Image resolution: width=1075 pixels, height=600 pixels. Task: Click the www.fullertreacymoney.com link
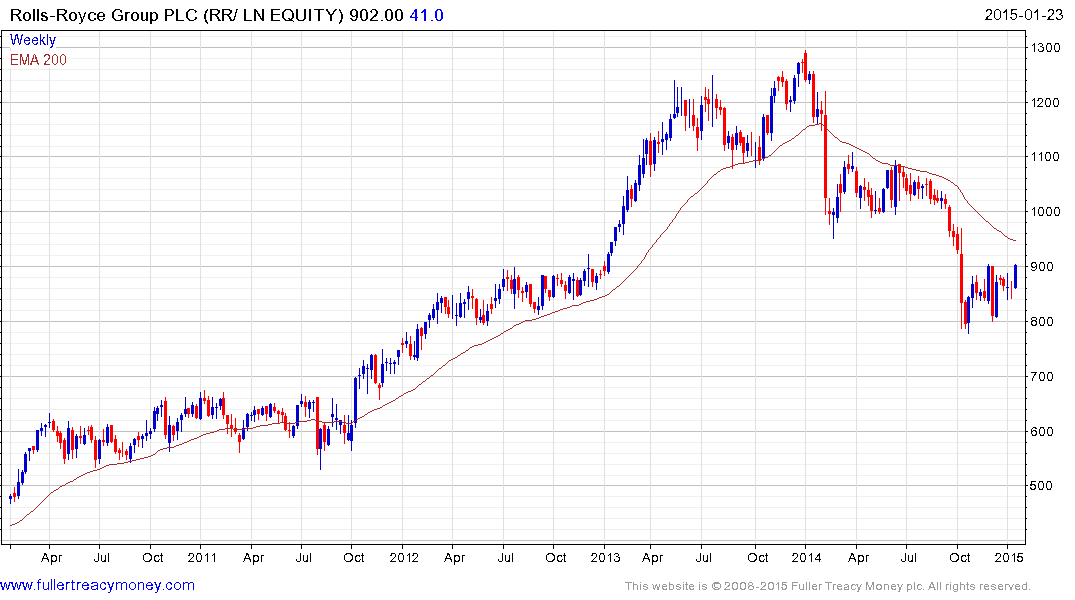[x=97, y=585]
